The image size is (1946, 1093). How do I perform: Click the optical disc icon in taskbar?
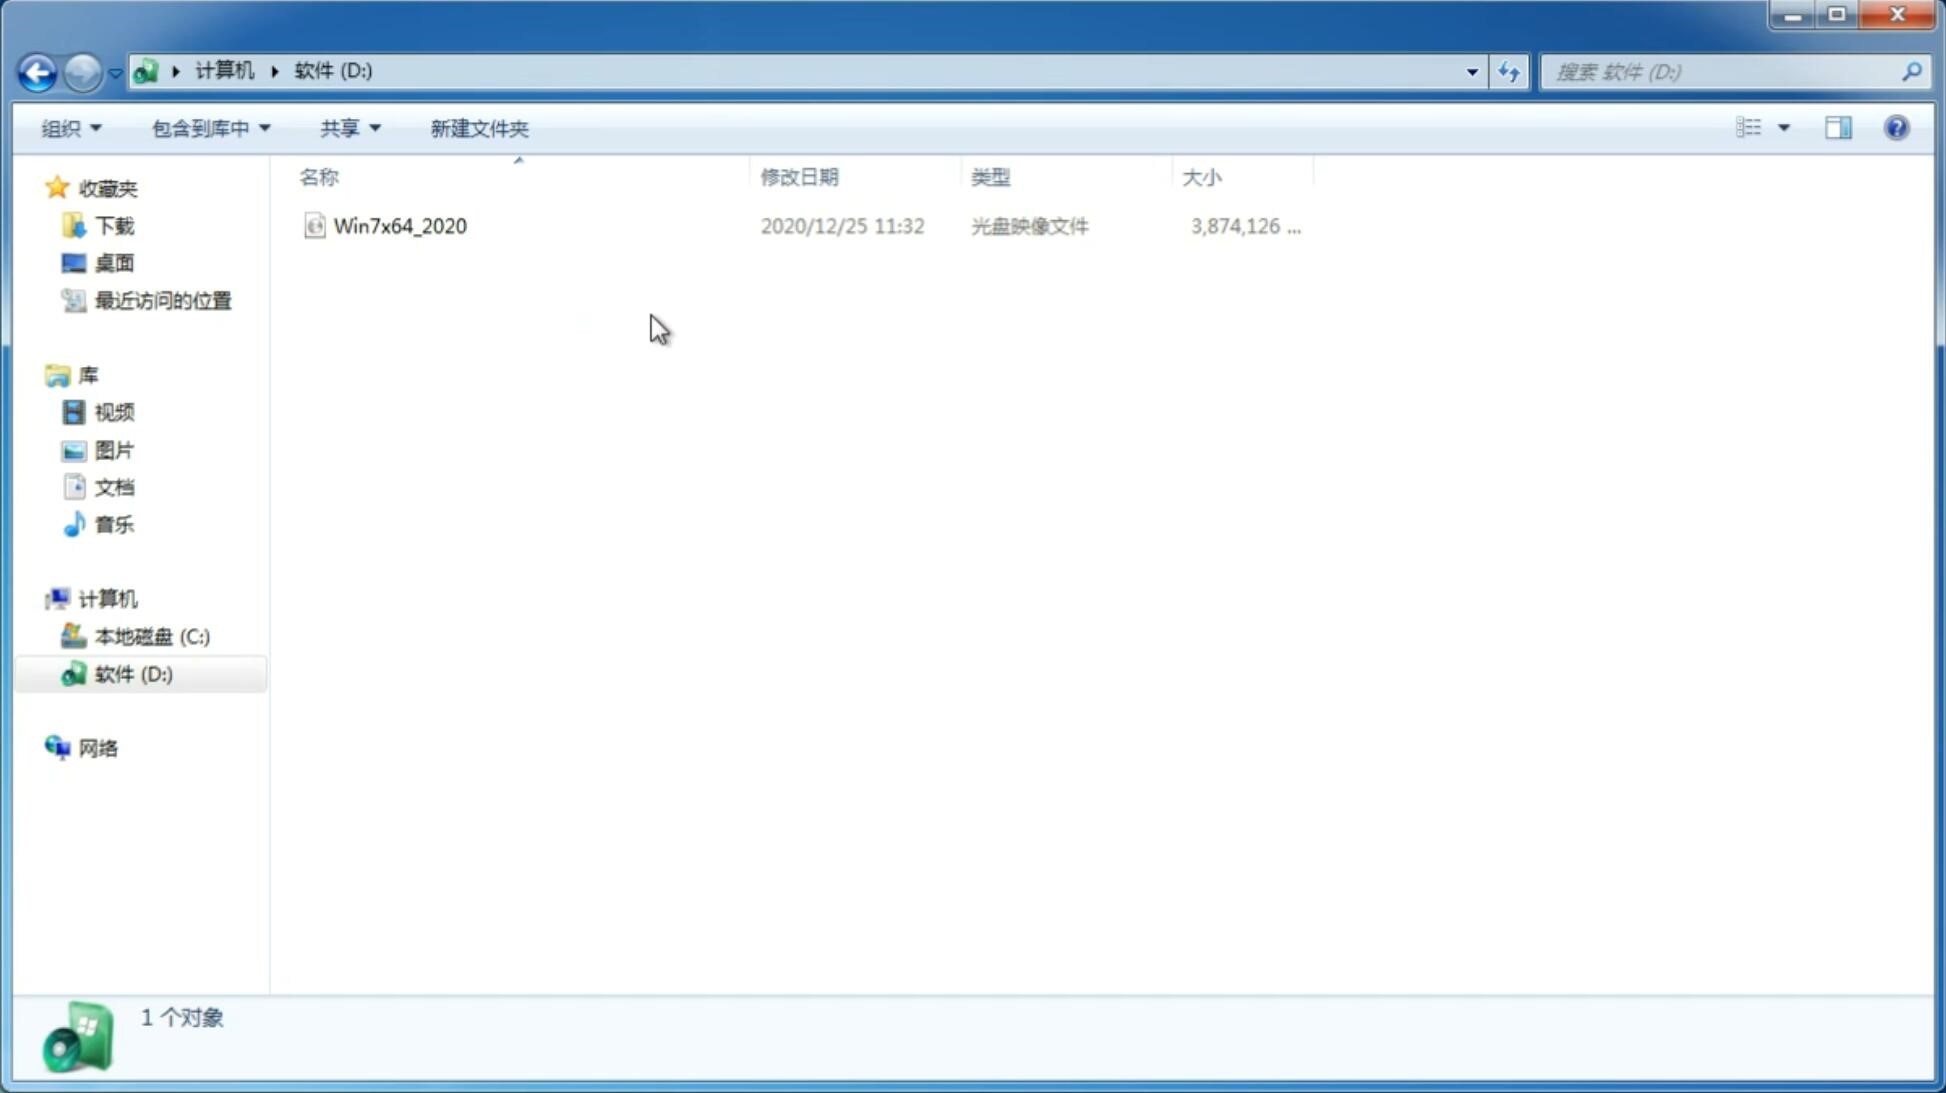point(76,1040)
